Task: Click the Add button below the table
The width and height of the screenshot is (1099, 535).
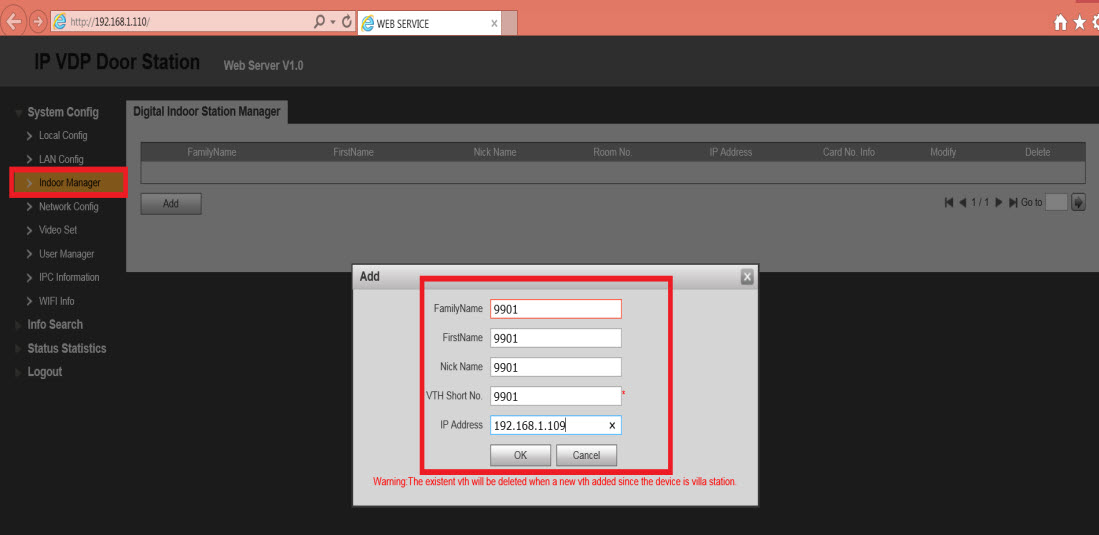Action: [171, 204]
